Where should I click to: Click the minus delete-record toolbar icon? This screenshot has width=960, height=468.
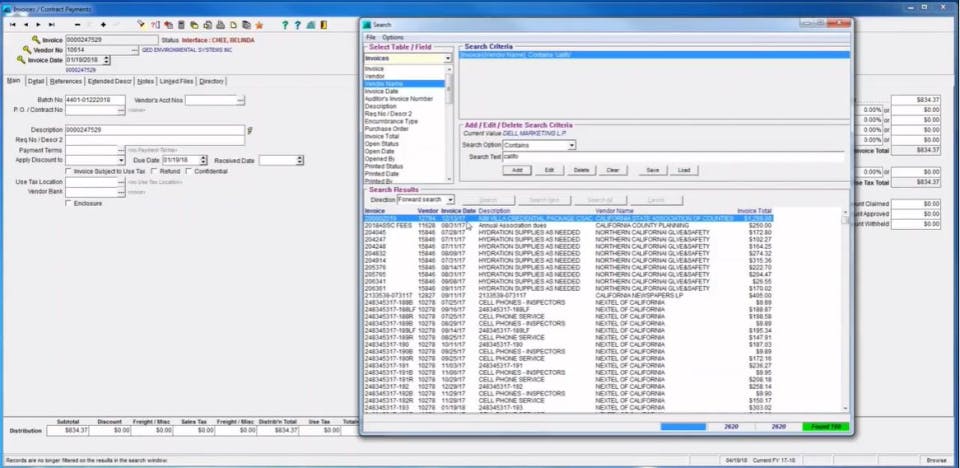(x=78, y=25)
